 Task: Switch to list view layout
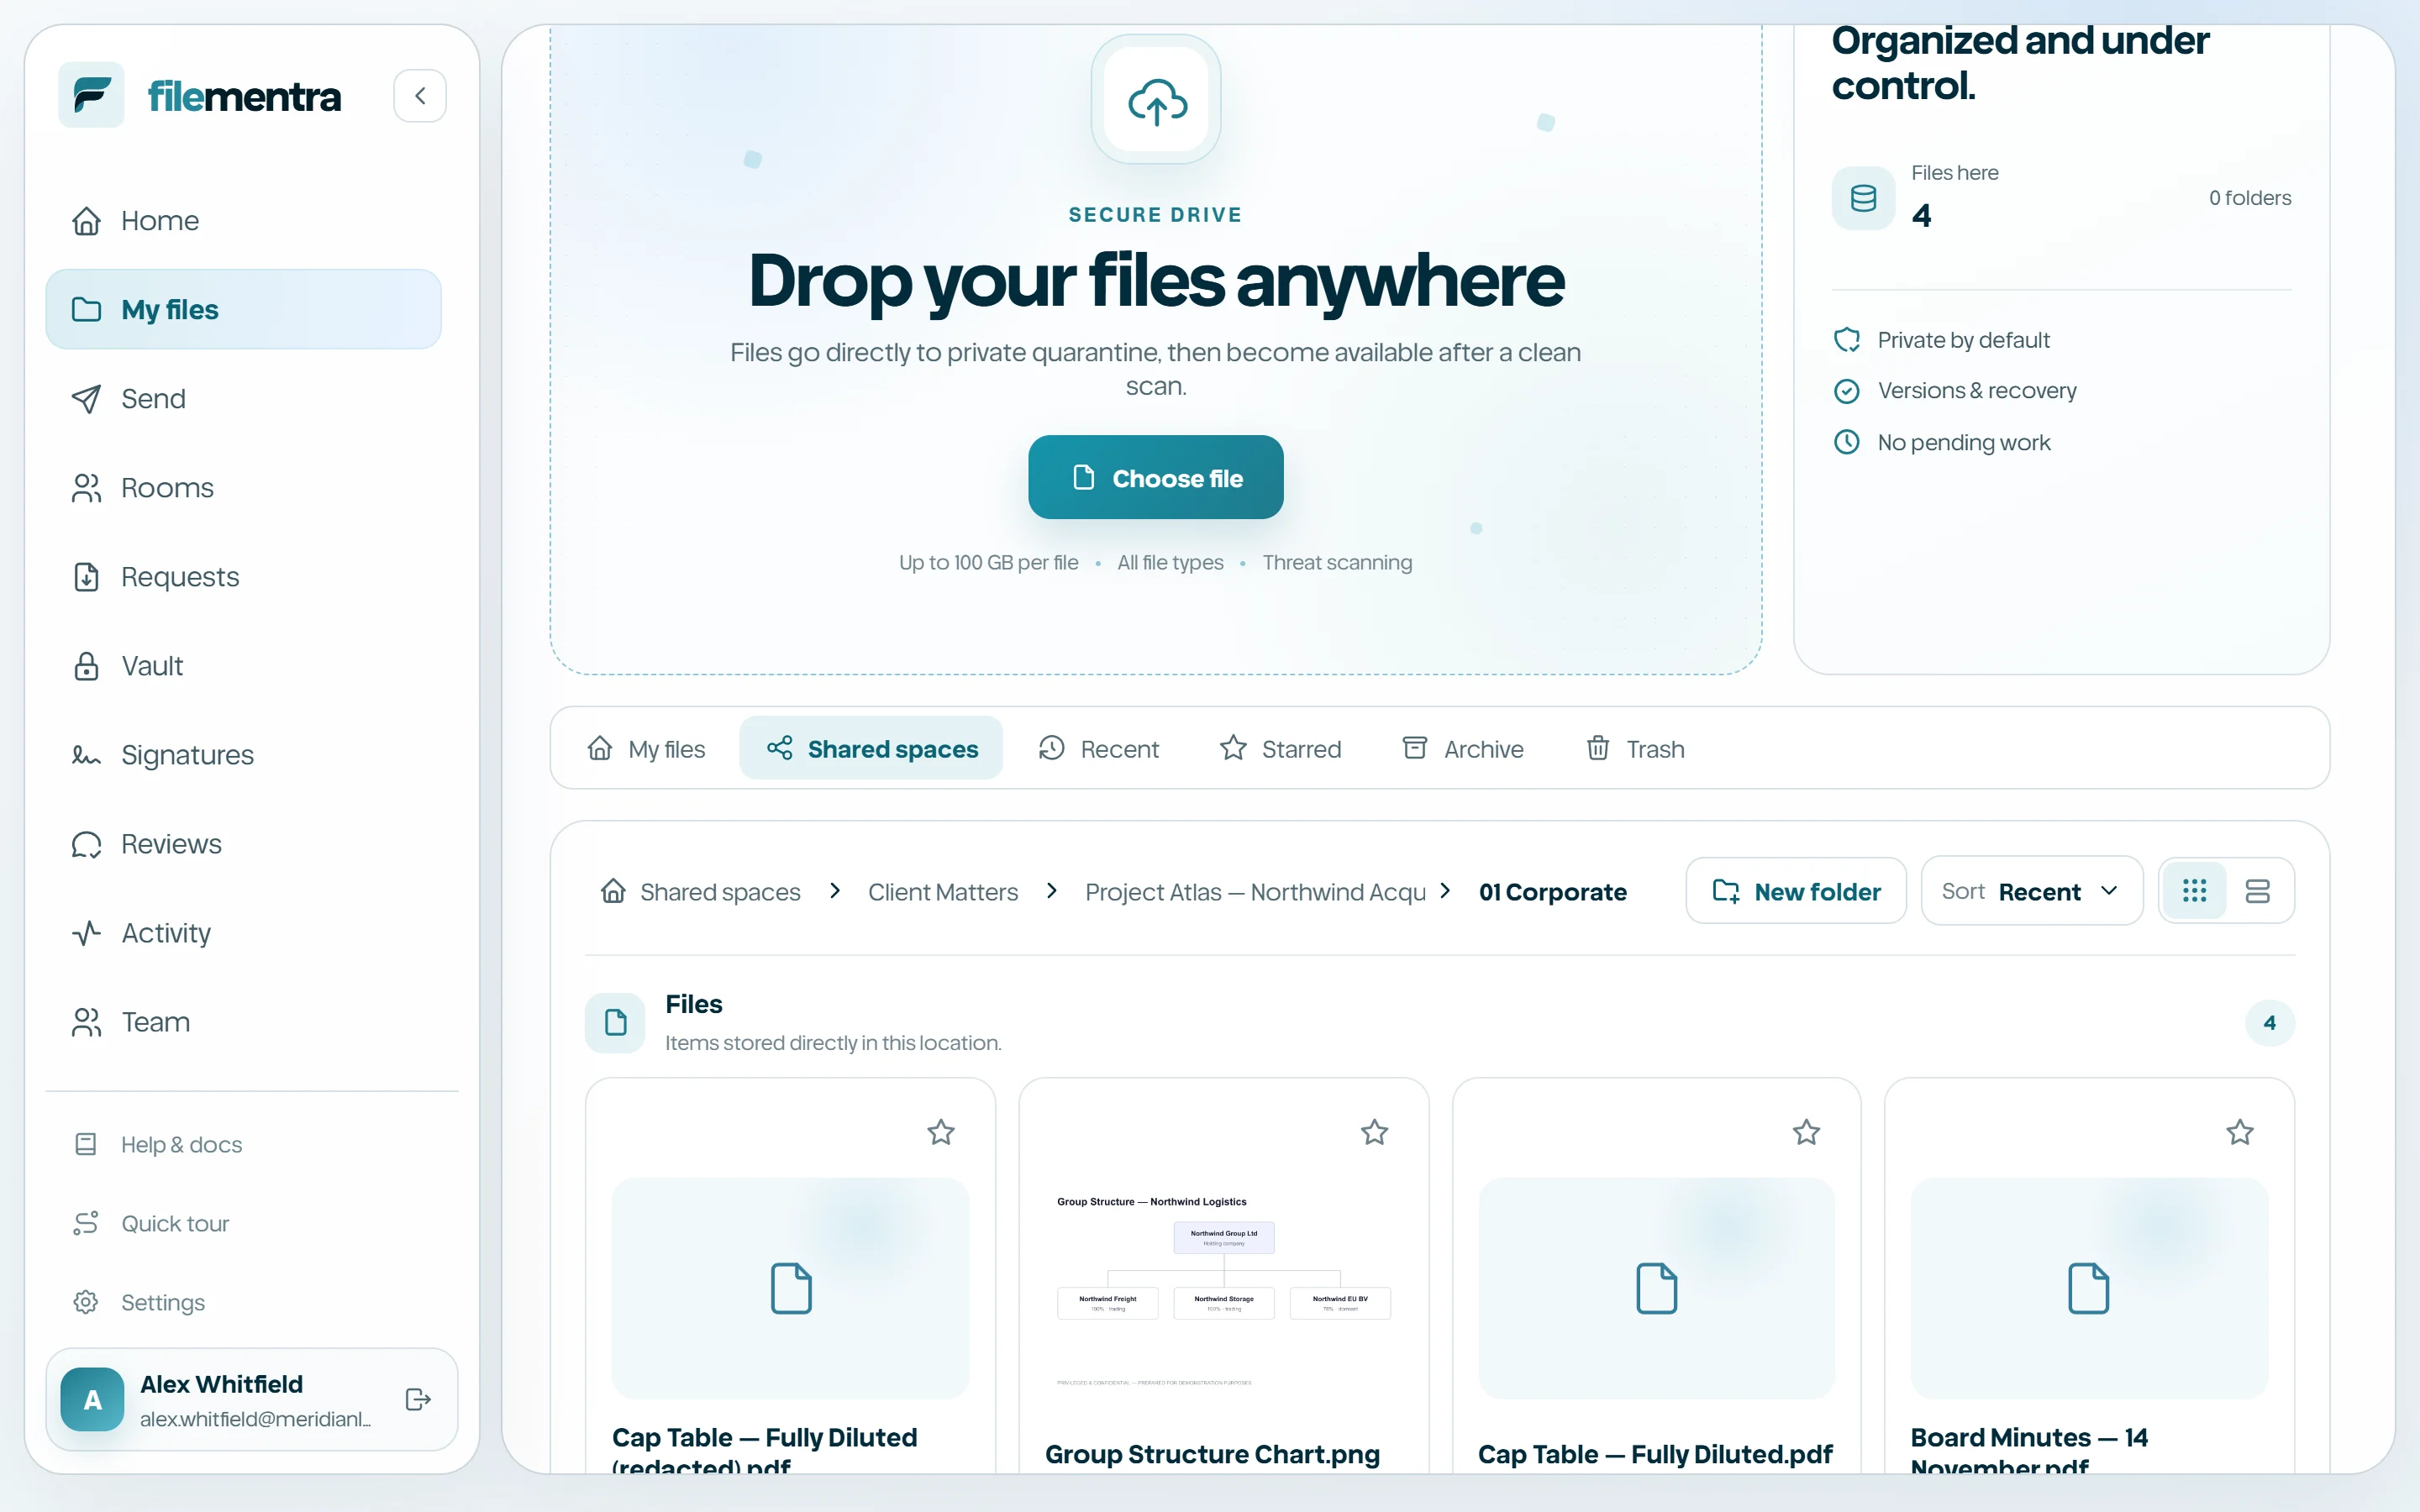[2257, 891]
